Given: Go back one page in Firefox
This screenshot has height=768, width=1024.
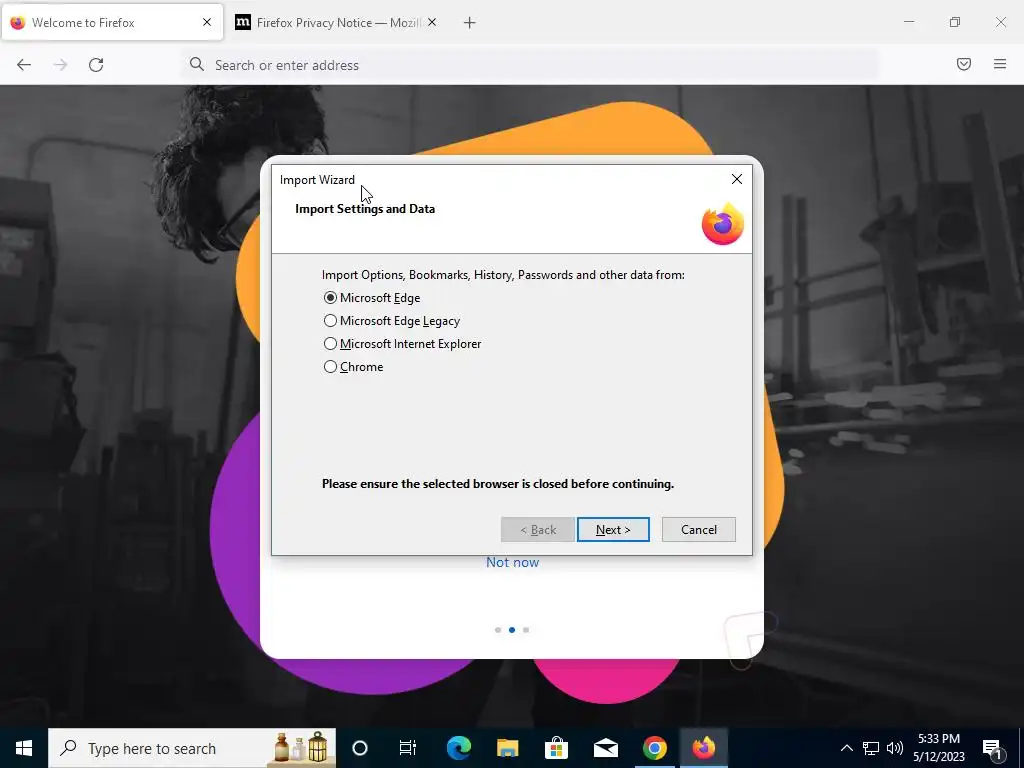Looking at the screenshot, I should point(24,65).
